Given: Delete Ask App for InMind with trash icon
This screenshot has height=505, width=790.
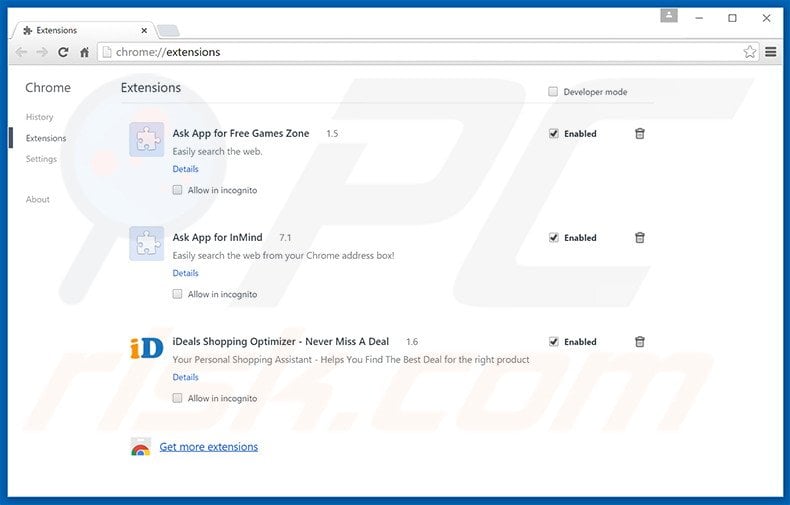Looking at the screenshot, I should coord(639,237).
